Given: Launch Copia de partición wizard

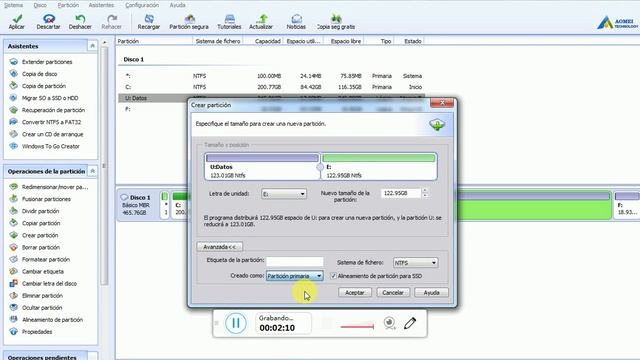Looking at the screenshot, I should tap(44, 86).
